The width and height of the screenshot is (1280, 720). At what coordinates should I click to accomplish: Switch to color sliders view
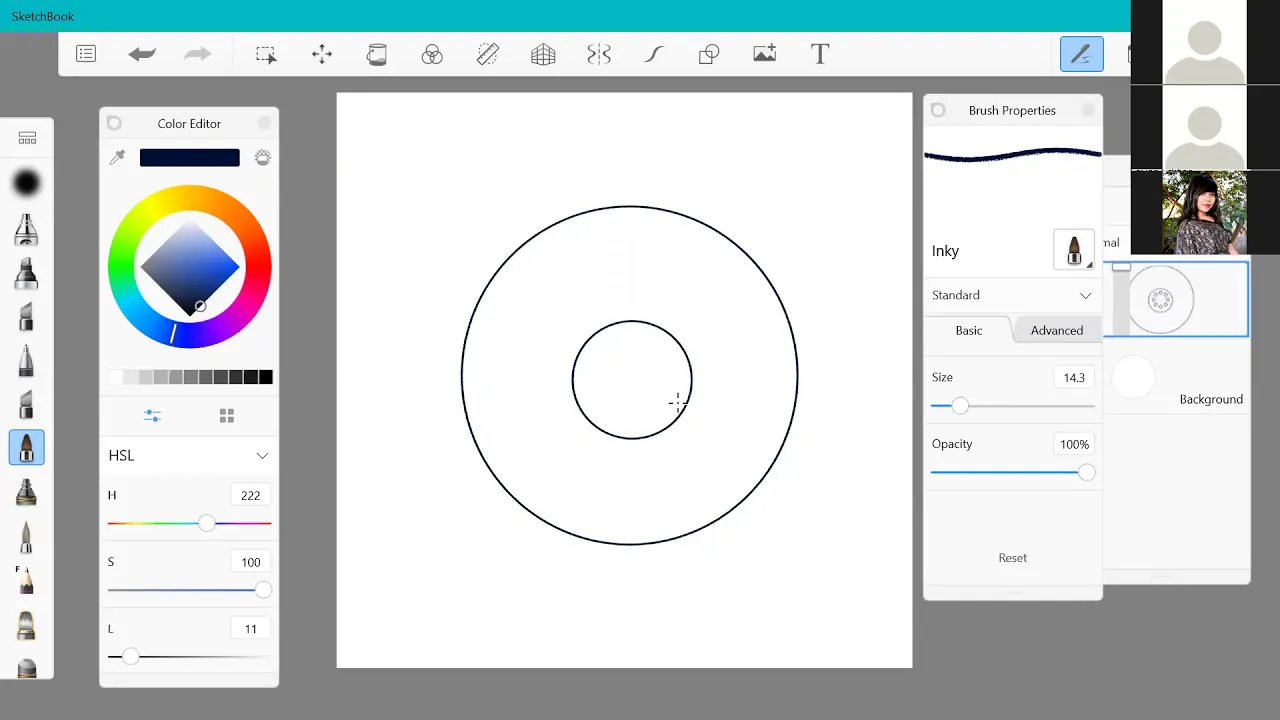coord(152,415)
